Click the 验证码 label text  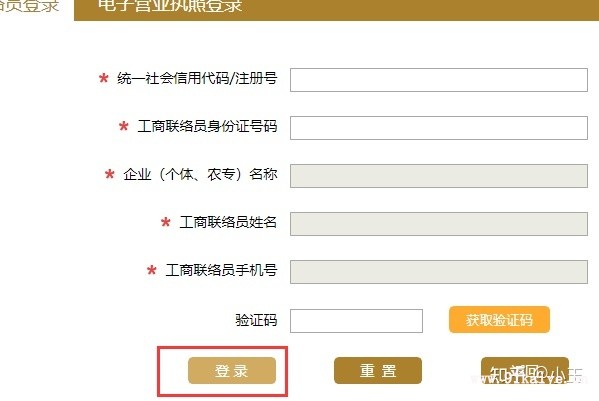pyautogui.click(x=256, y=320)
